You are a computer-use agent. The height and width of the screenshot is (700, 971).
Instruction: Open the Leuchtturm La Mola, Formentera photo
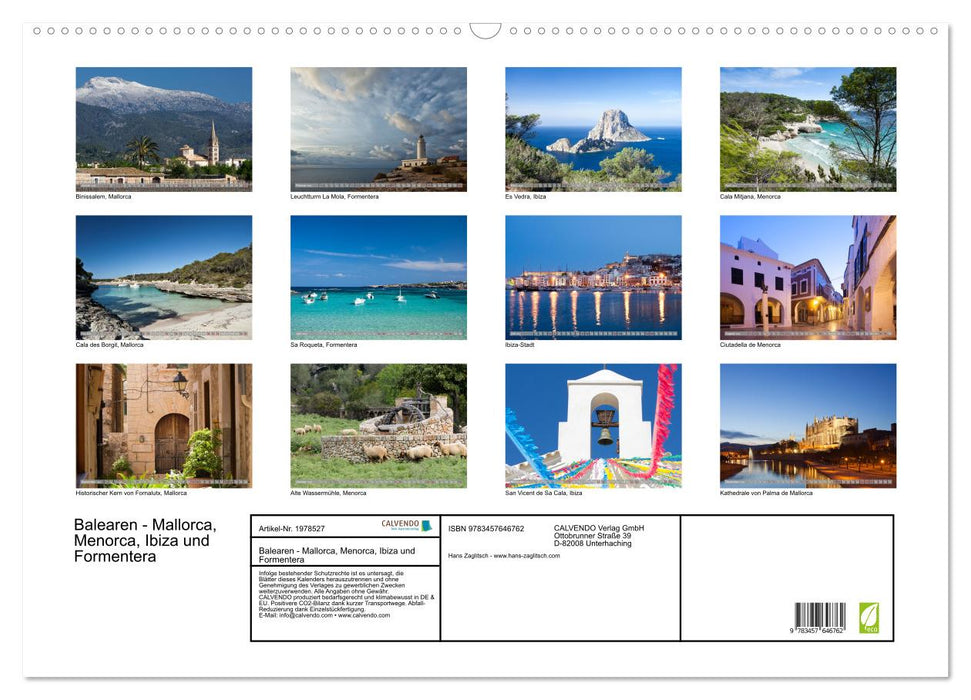378,128
